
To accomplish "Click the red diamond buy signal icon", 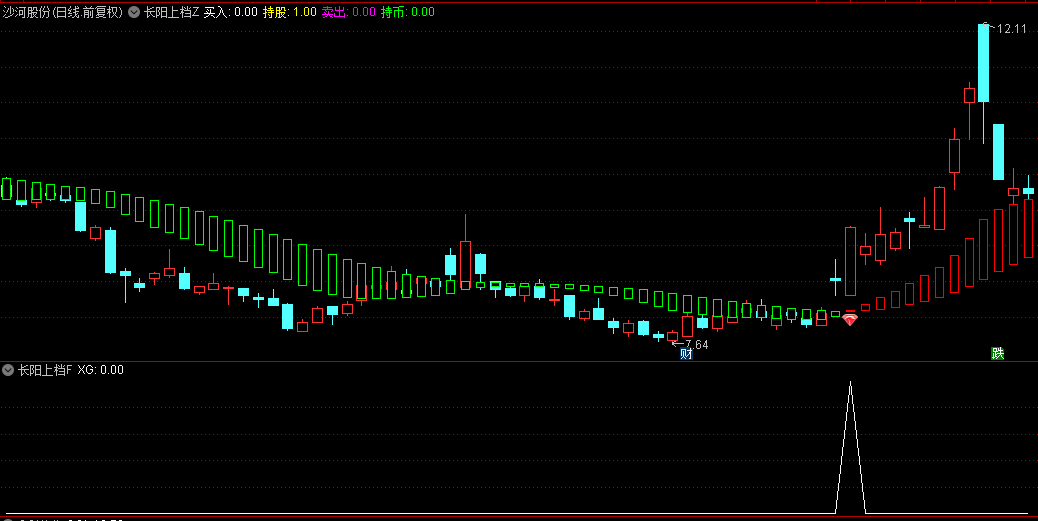I will tap(850, 320).
